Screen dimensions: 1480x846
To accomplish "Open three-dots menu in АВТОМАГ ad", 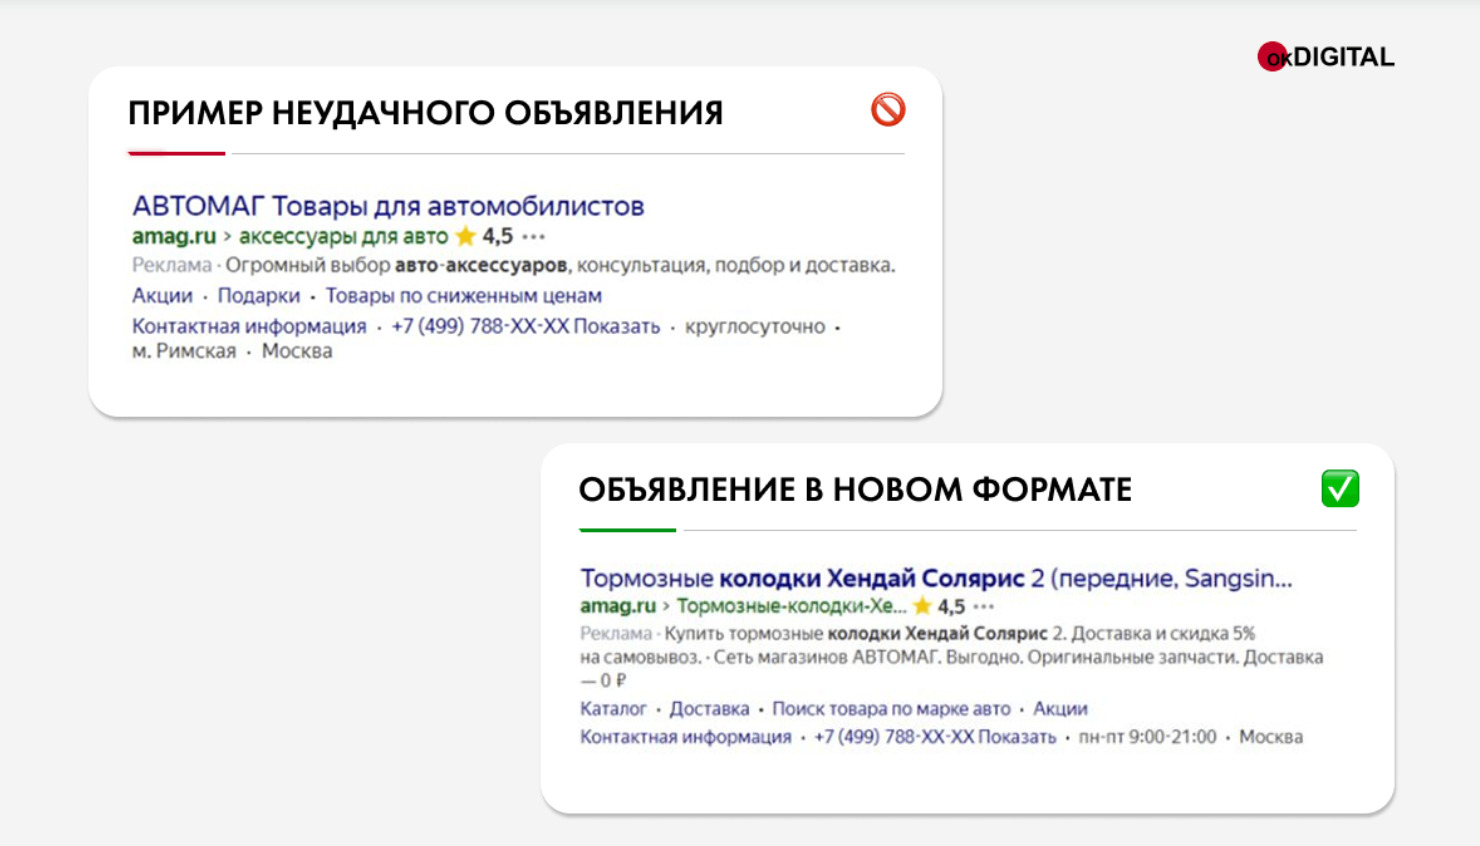I will tap(534, 237).
